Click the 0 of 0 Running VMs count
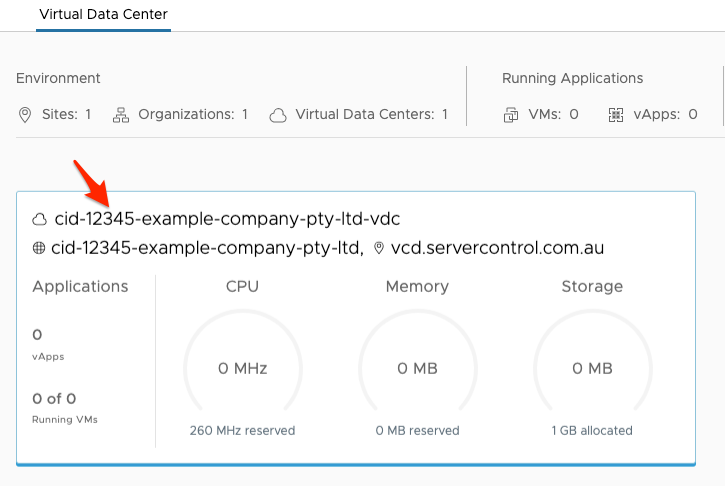The width and height of the screenshot is (725, 486). pyautogui.click(x=54, y=399)
